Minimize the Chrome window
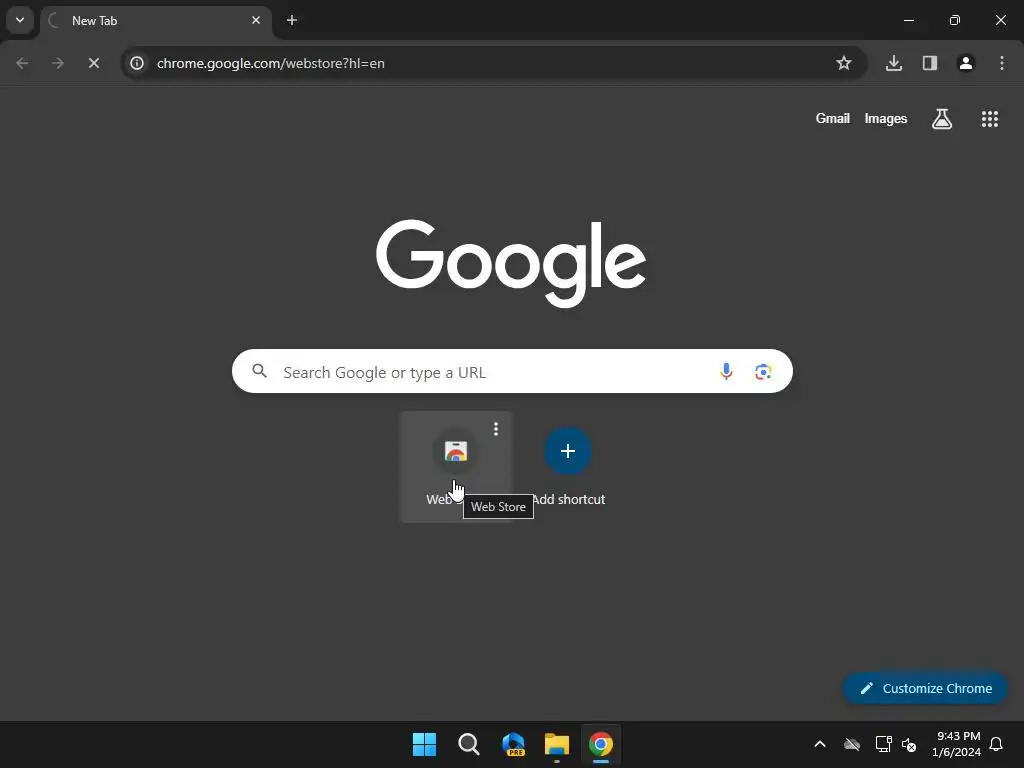The height and width of the screenshot is (768, 1024). [x=909, y=20]
